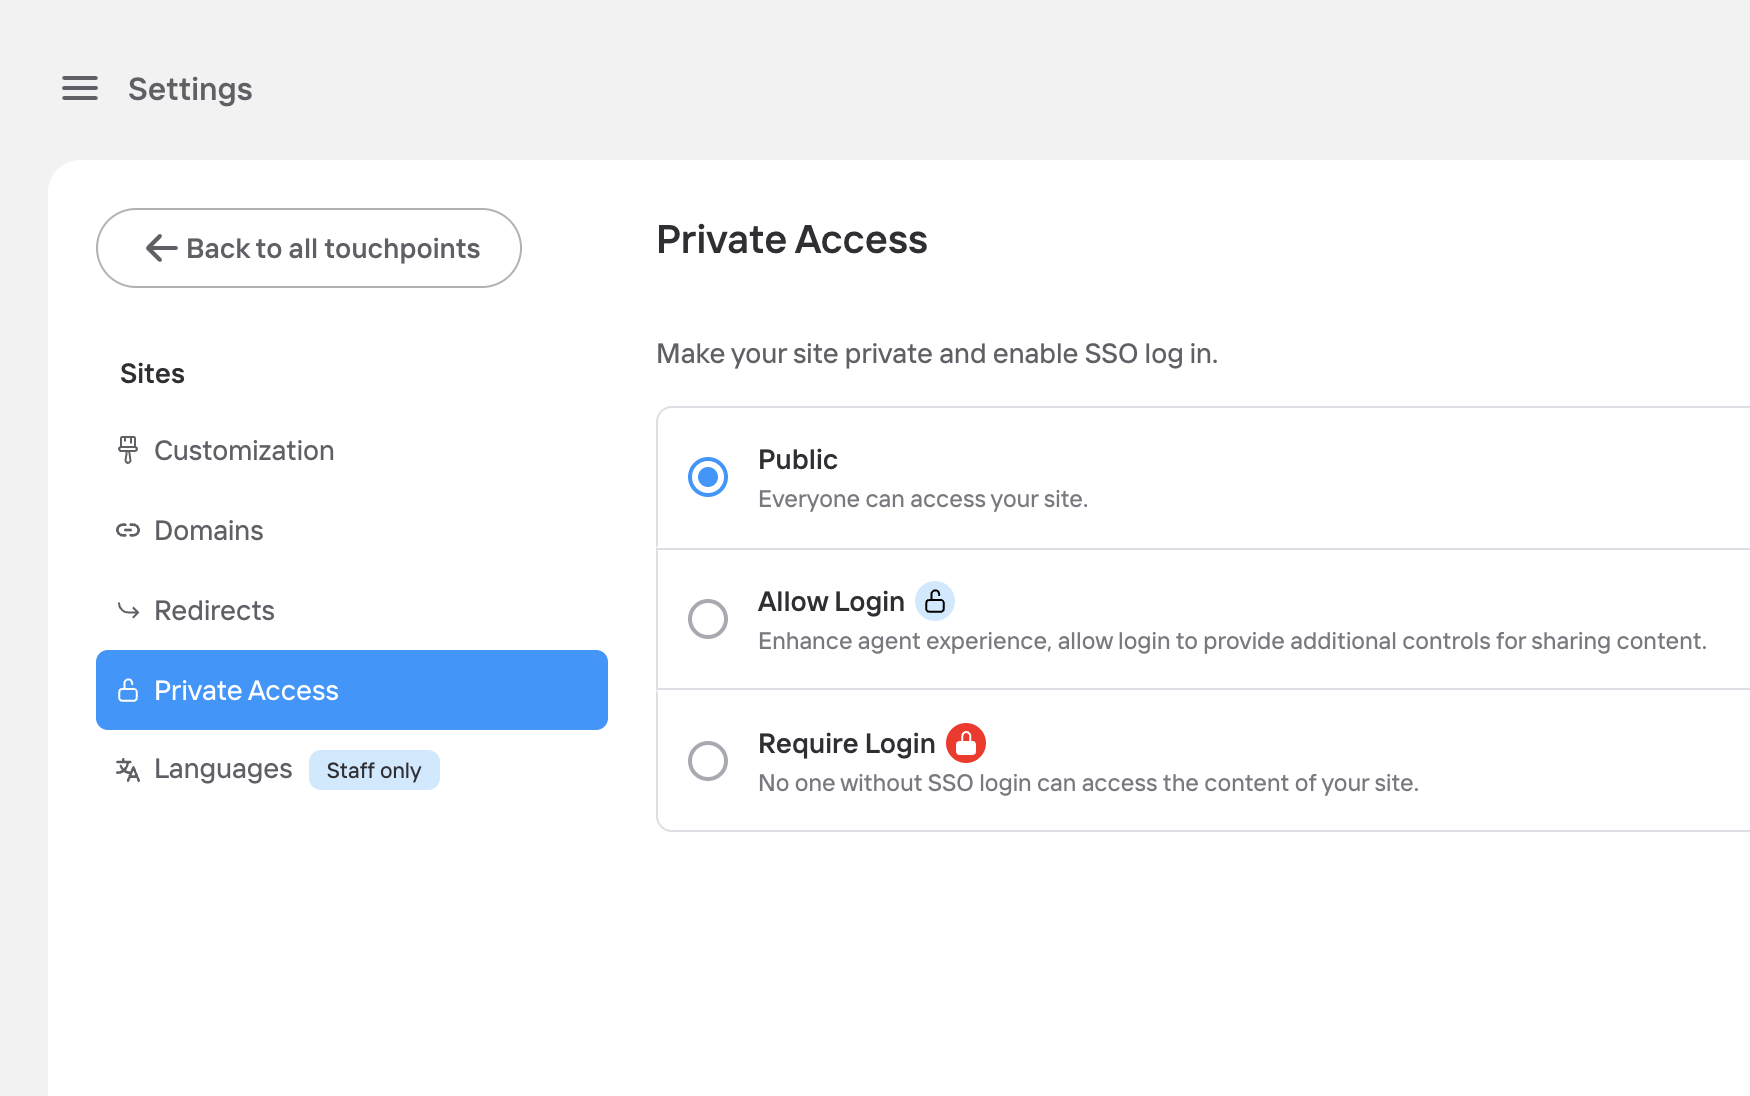
Task: Click the Private Access unlock icon
Action: pos(128,690)
